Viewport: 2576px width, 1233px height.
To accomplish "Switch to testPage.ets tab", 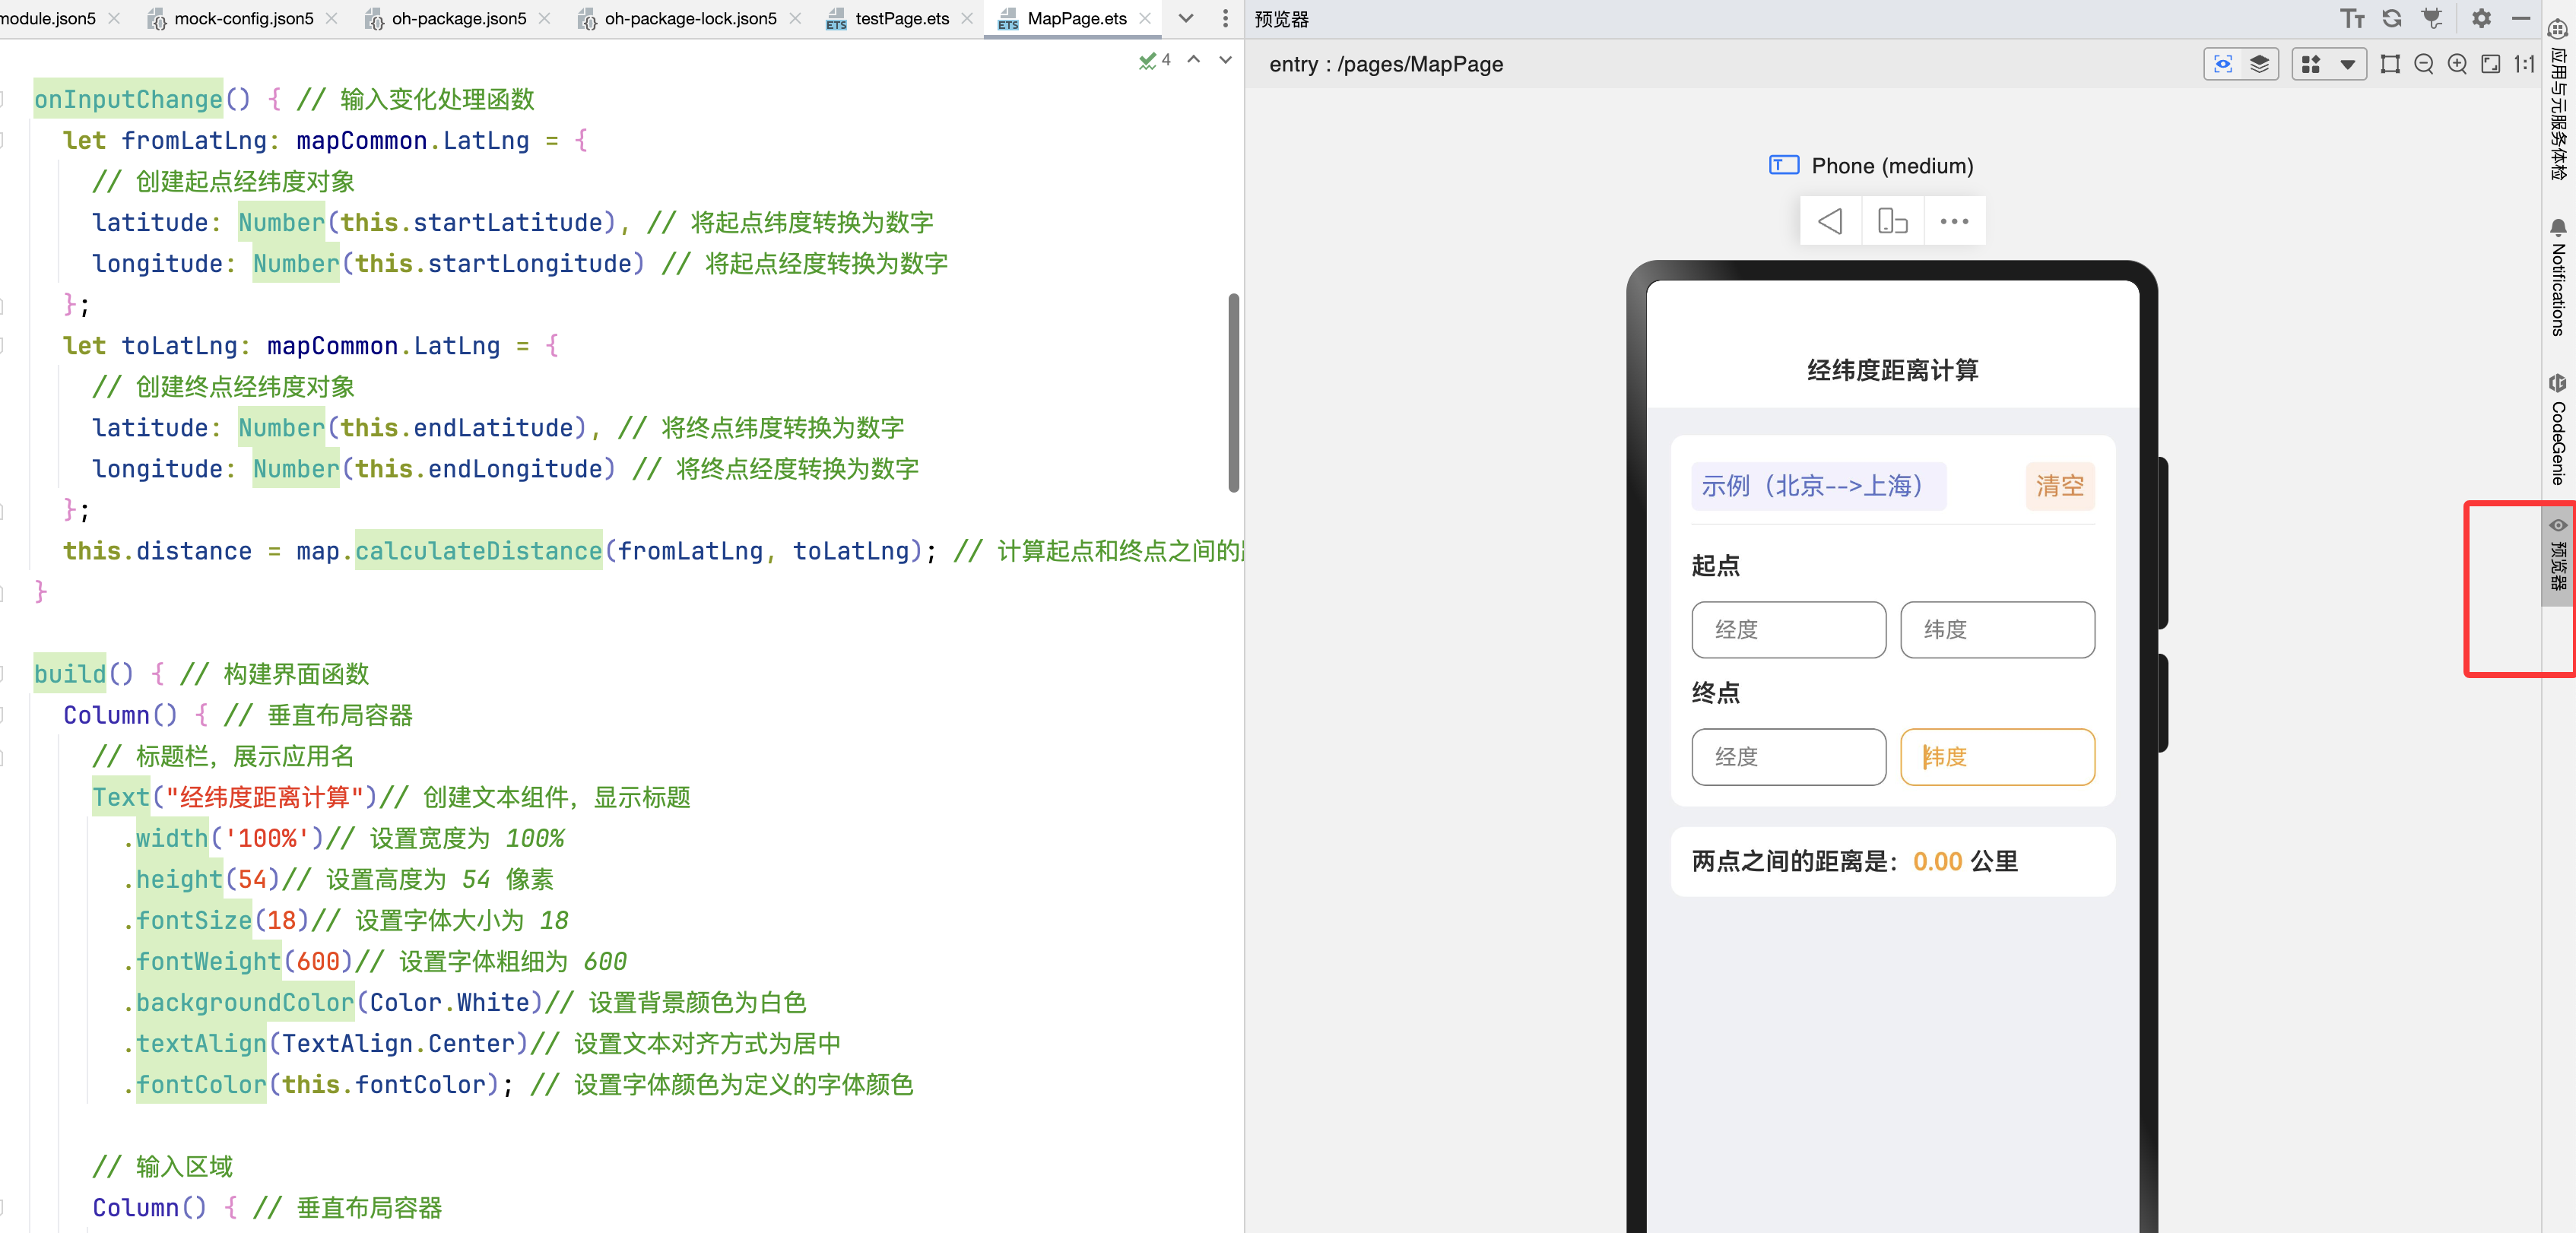I will pyautogui.click(x=901, y=18).
